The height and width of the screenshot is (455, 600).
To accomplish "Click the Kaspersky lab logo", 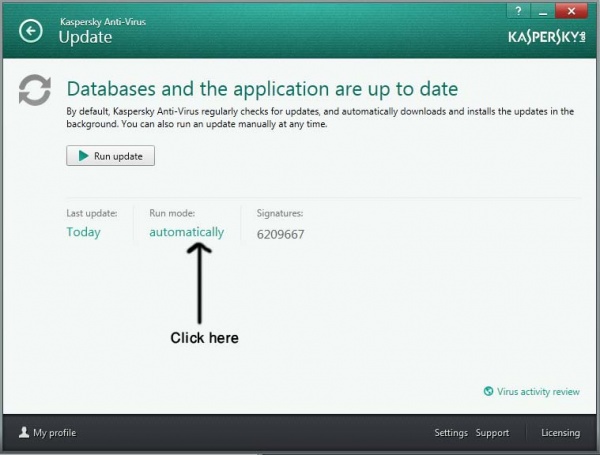I will (546, 37).
